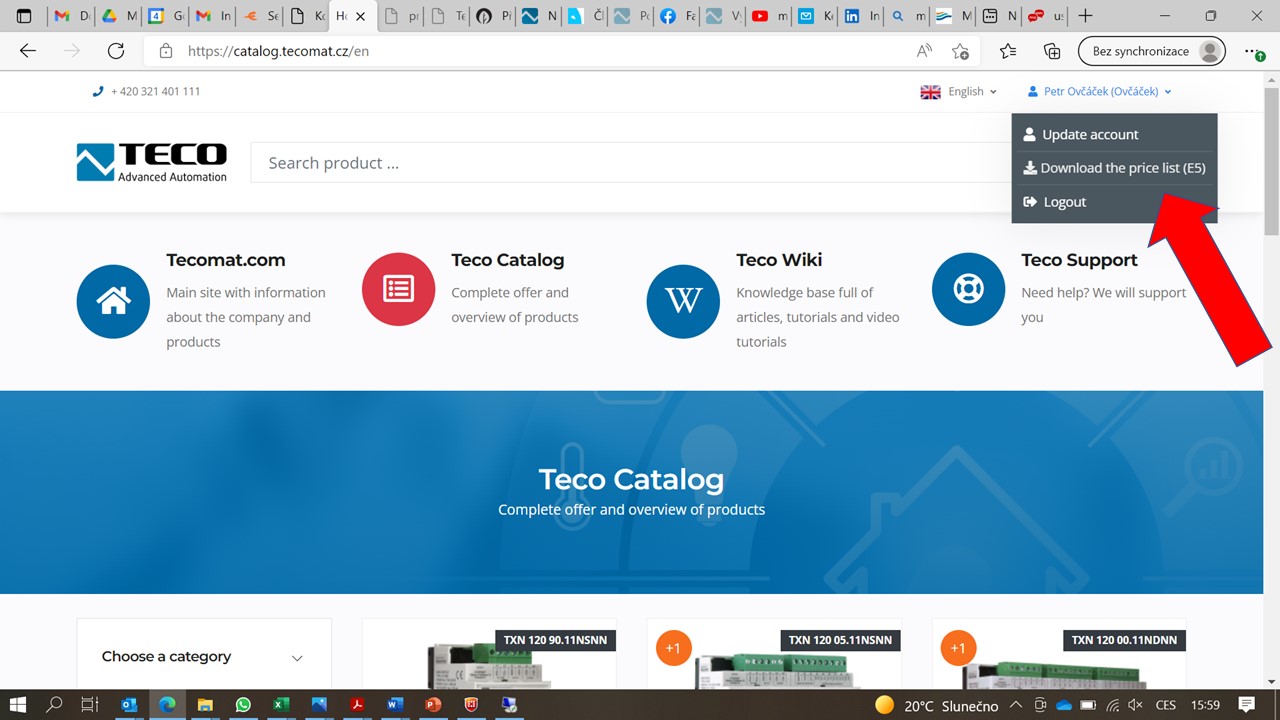Open a new browser tab with plus button
Screen dimensions: 1280x720
pyautogui.click(x=1085, y=16)
